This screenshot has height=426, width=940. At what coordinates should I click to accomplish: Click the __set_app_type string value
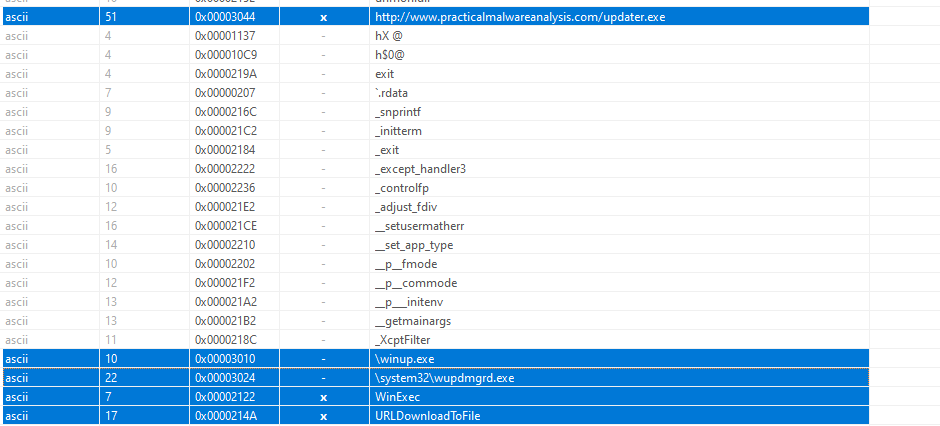(x=413, y=245)
